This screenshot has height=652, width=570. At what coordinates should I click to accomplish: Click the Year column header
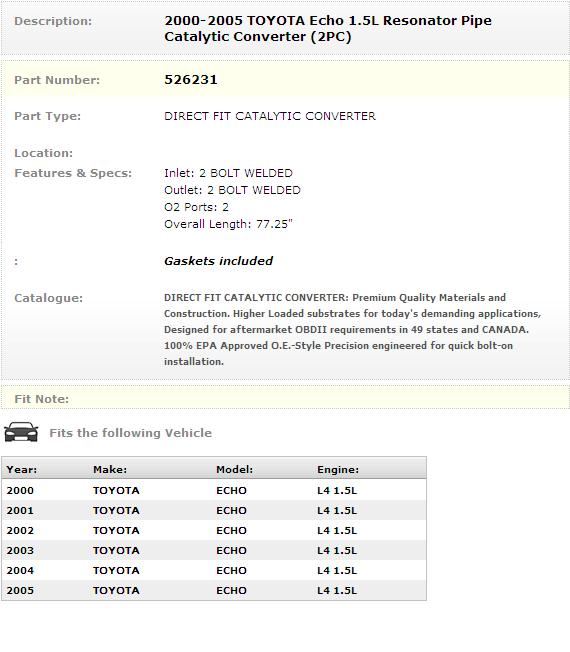click(22, 469)
